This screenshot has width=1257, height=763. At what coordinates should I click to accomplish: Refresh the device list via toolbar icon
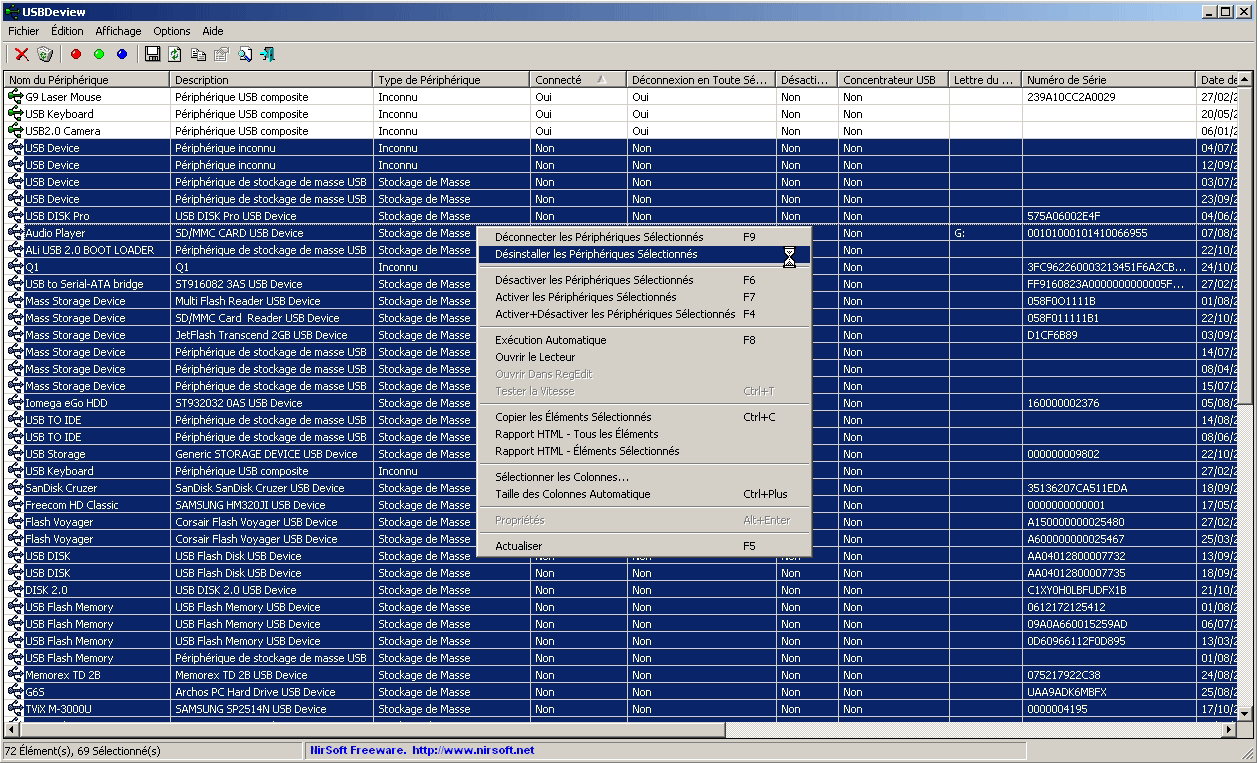pyautogui.click(x=175, y=54)
